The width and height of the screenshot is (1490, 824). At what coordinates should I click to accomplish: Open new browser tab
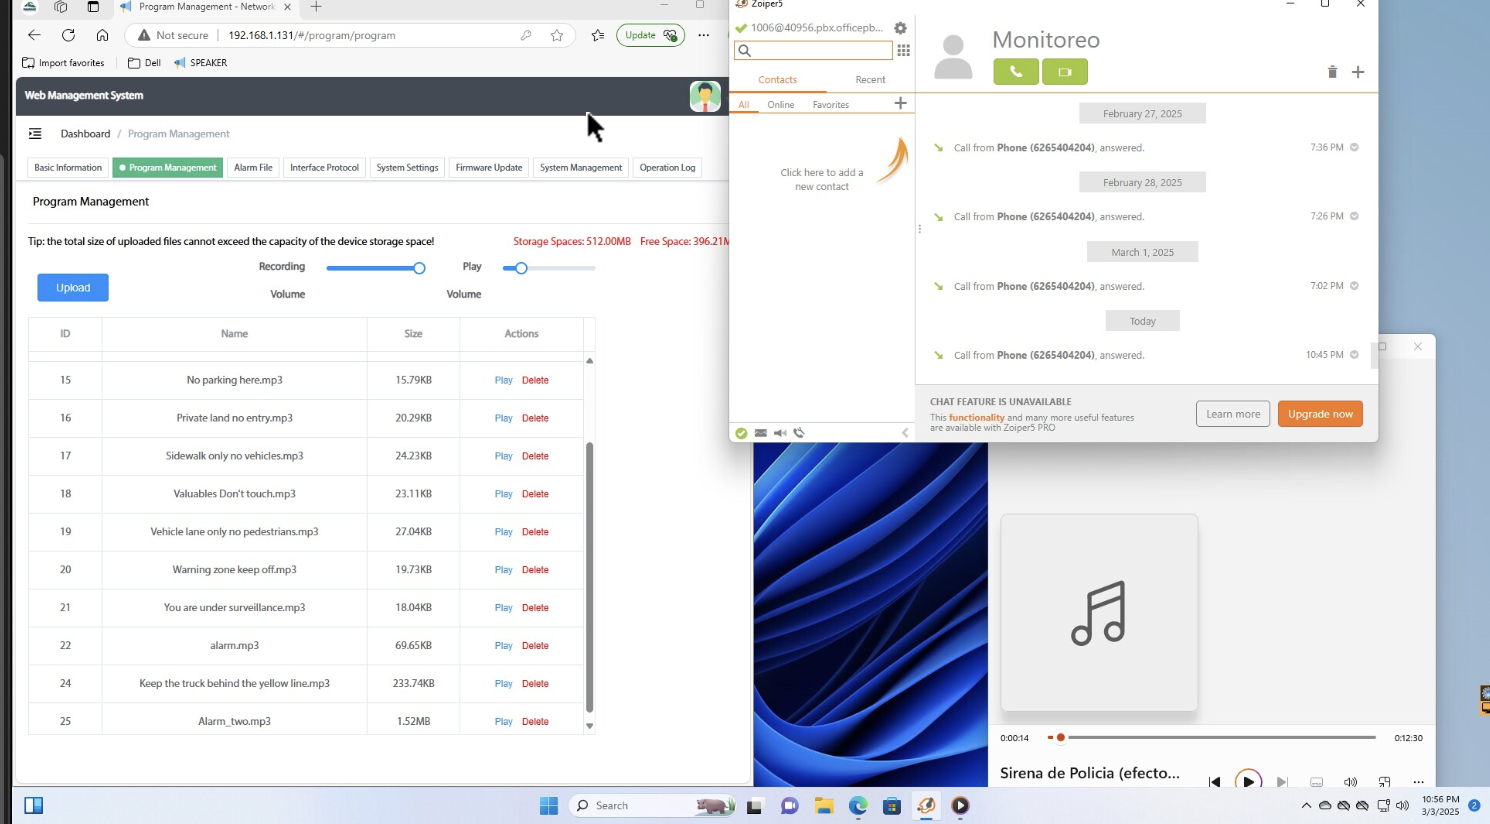click(x=316, y=7)
